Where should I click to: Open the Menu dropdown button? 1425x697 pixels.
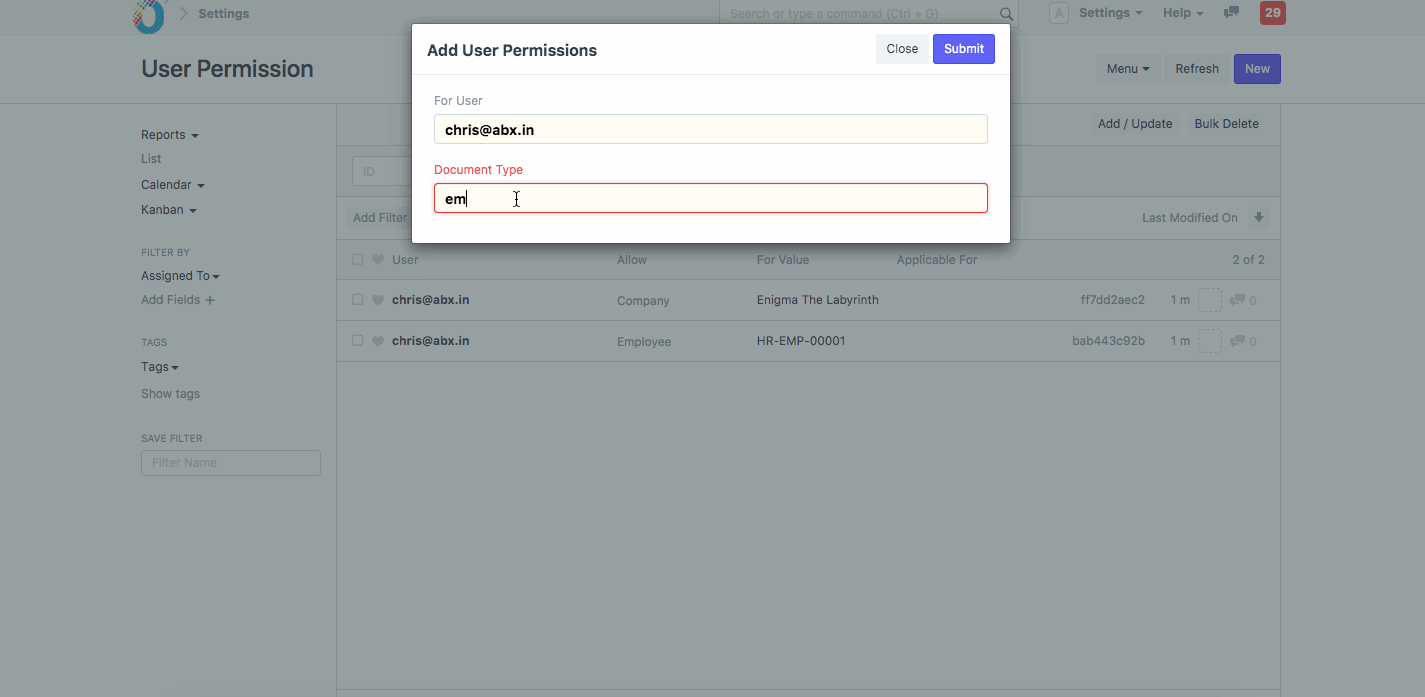click(x=1128, y=69)
